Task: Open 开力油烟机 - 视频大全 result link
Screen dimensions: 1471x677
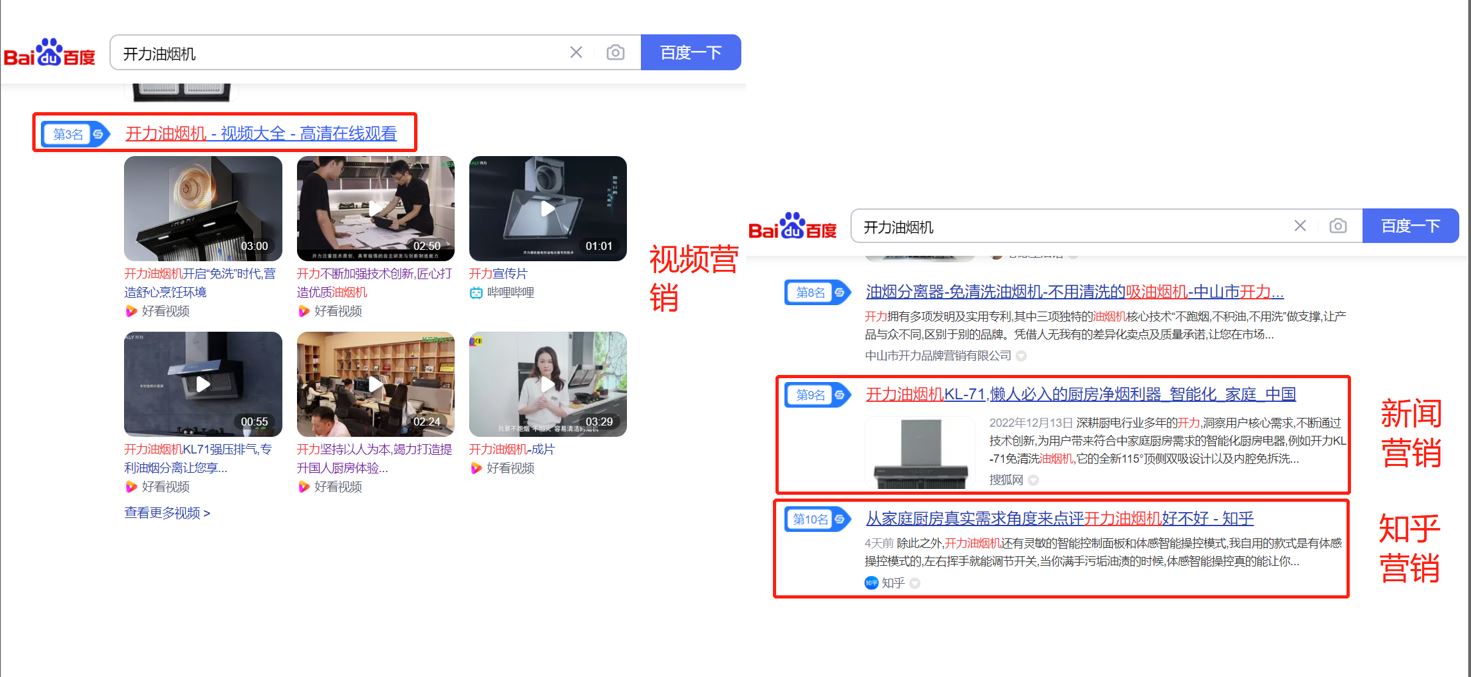Action: coord(260,134)
